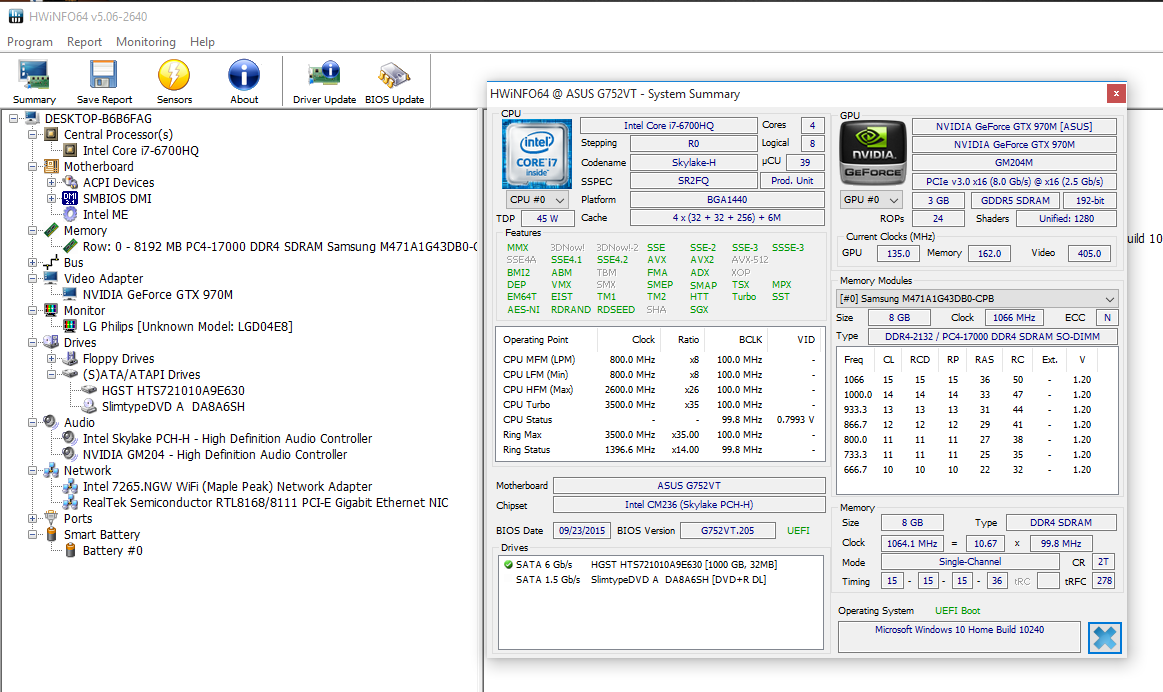The image size is (1163, 692).
Task: Select the Central Processor(s) chip icon in tree
Action: tap(51, 134)
